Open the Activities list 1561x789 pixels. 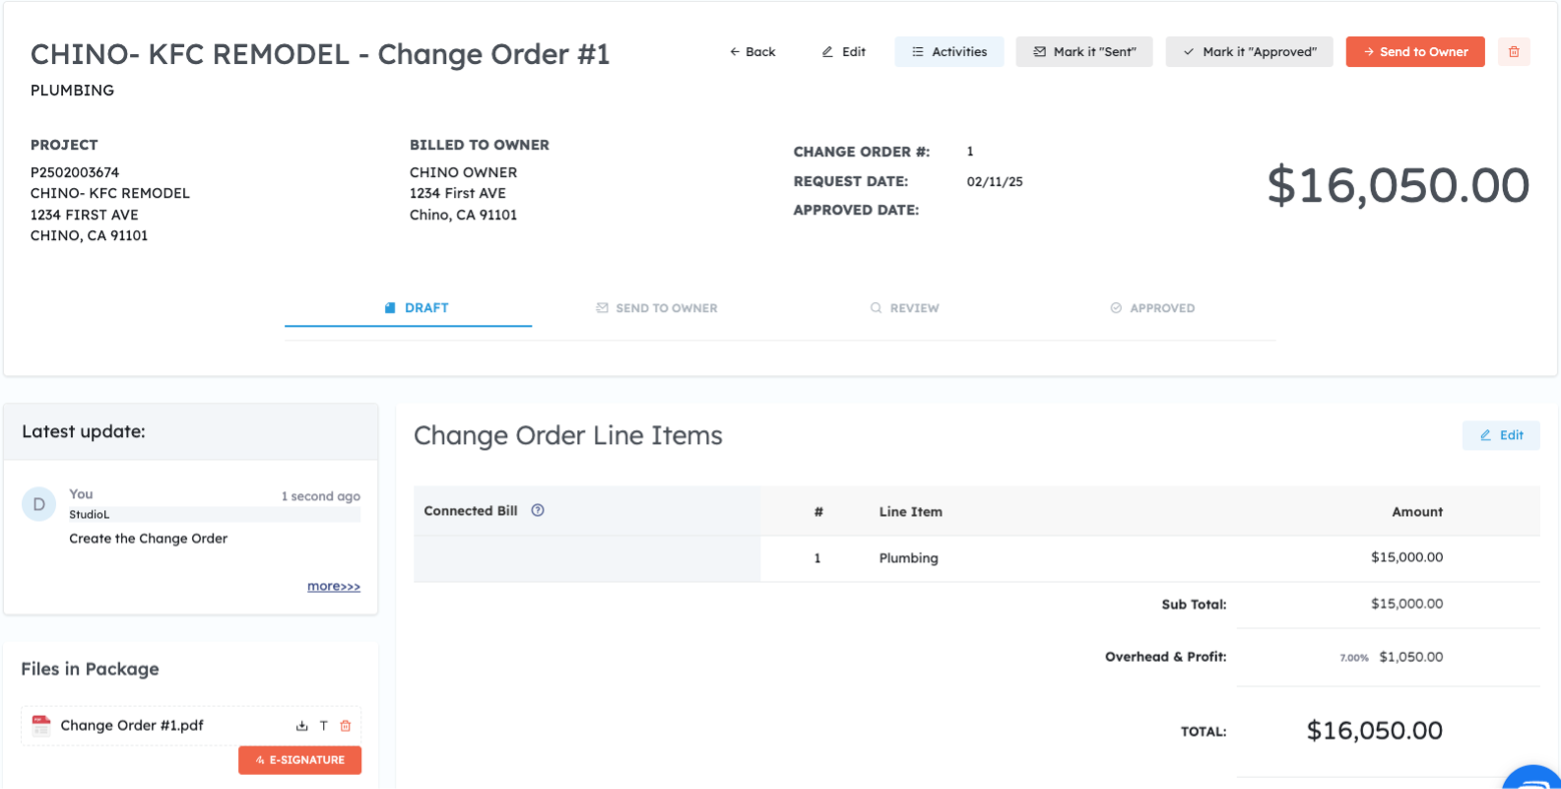[949, 52]
